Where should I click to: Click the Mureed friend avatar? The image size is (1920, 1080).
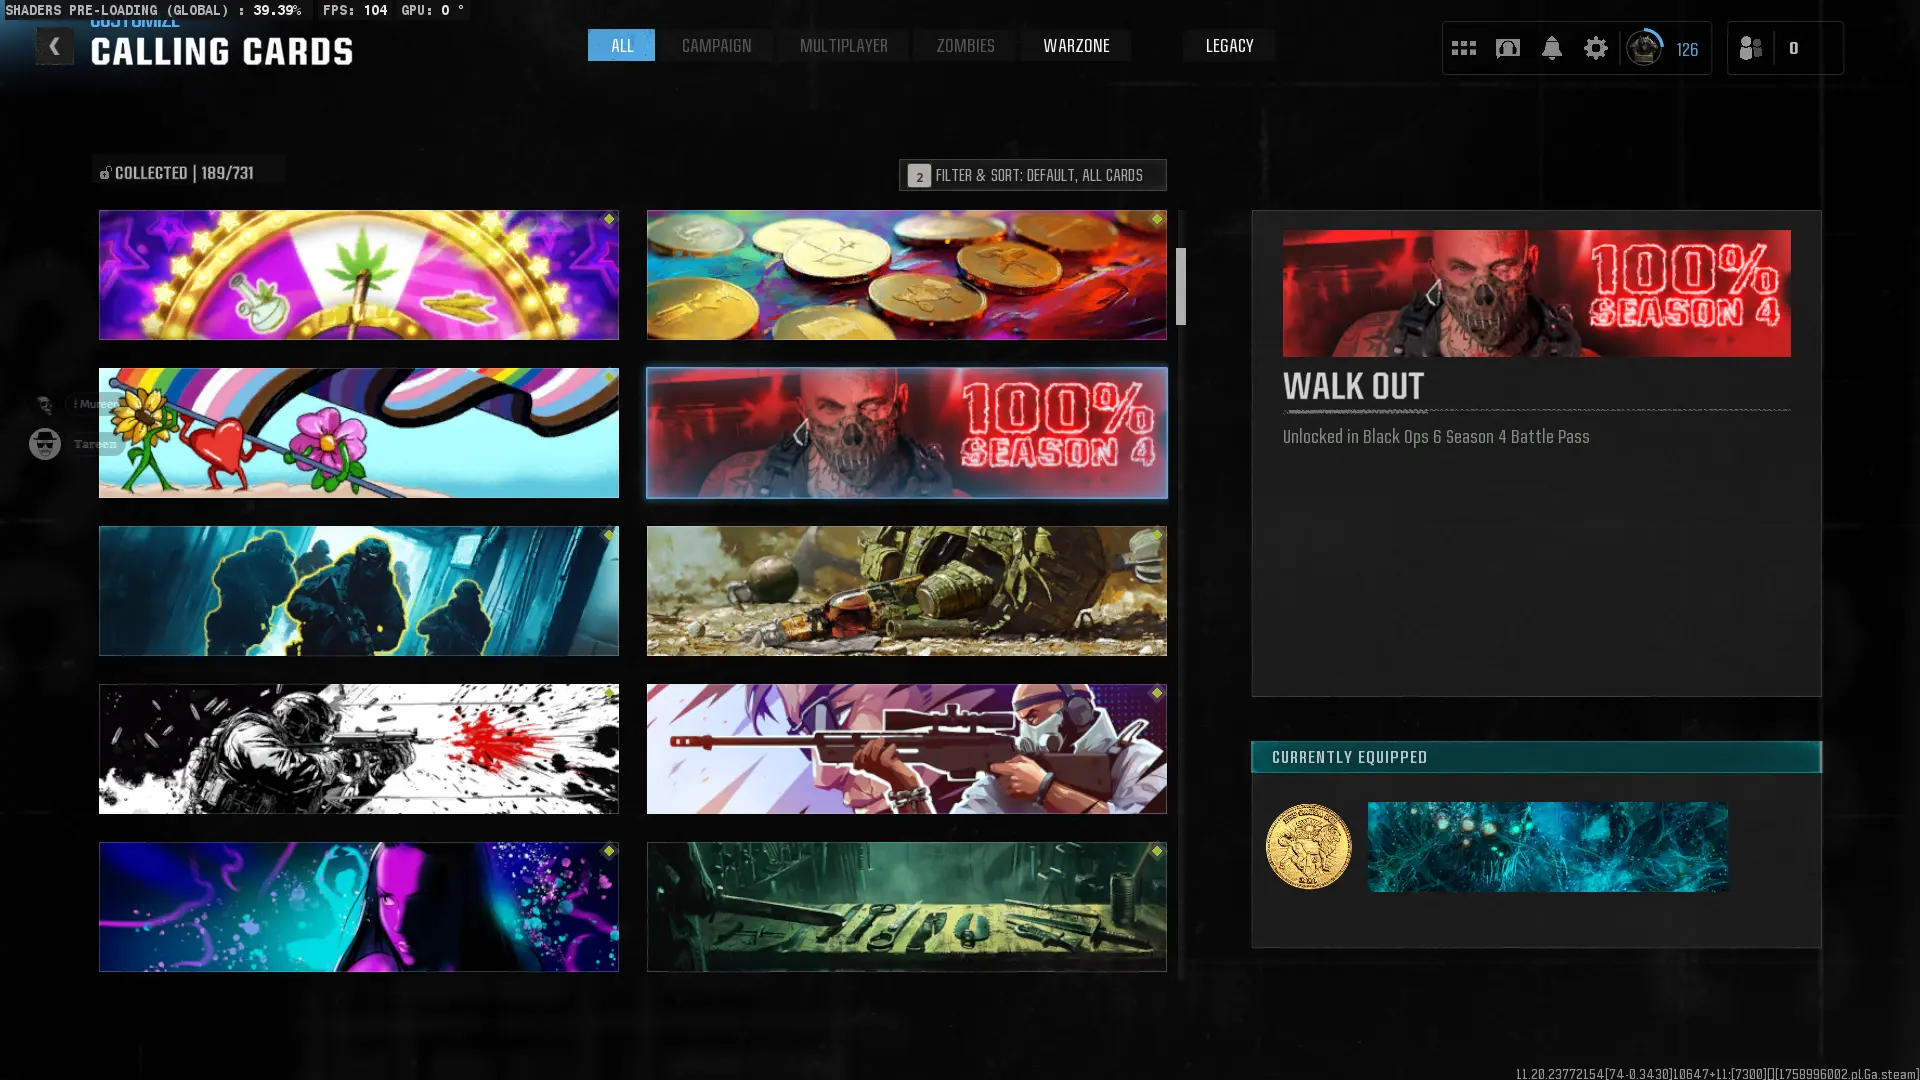click(44, 404)
